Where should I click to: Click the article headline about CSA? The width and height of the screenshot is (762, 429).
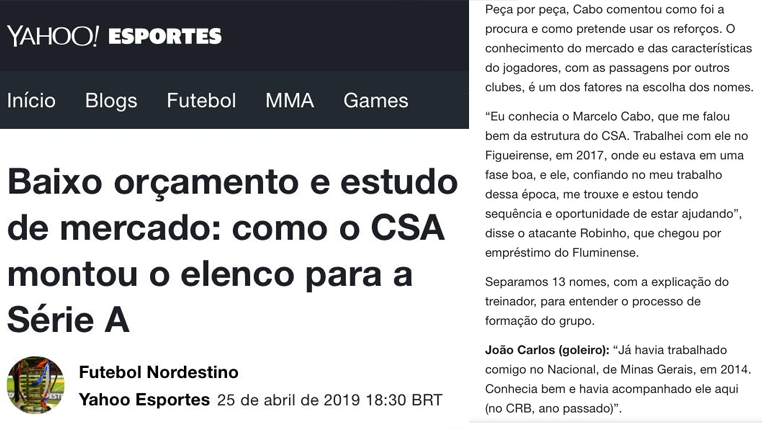233,251
